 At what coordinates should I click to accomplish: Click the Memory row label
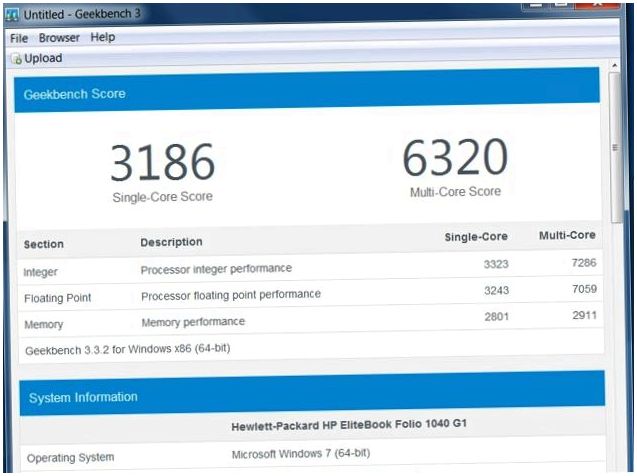tap(44, 325)
